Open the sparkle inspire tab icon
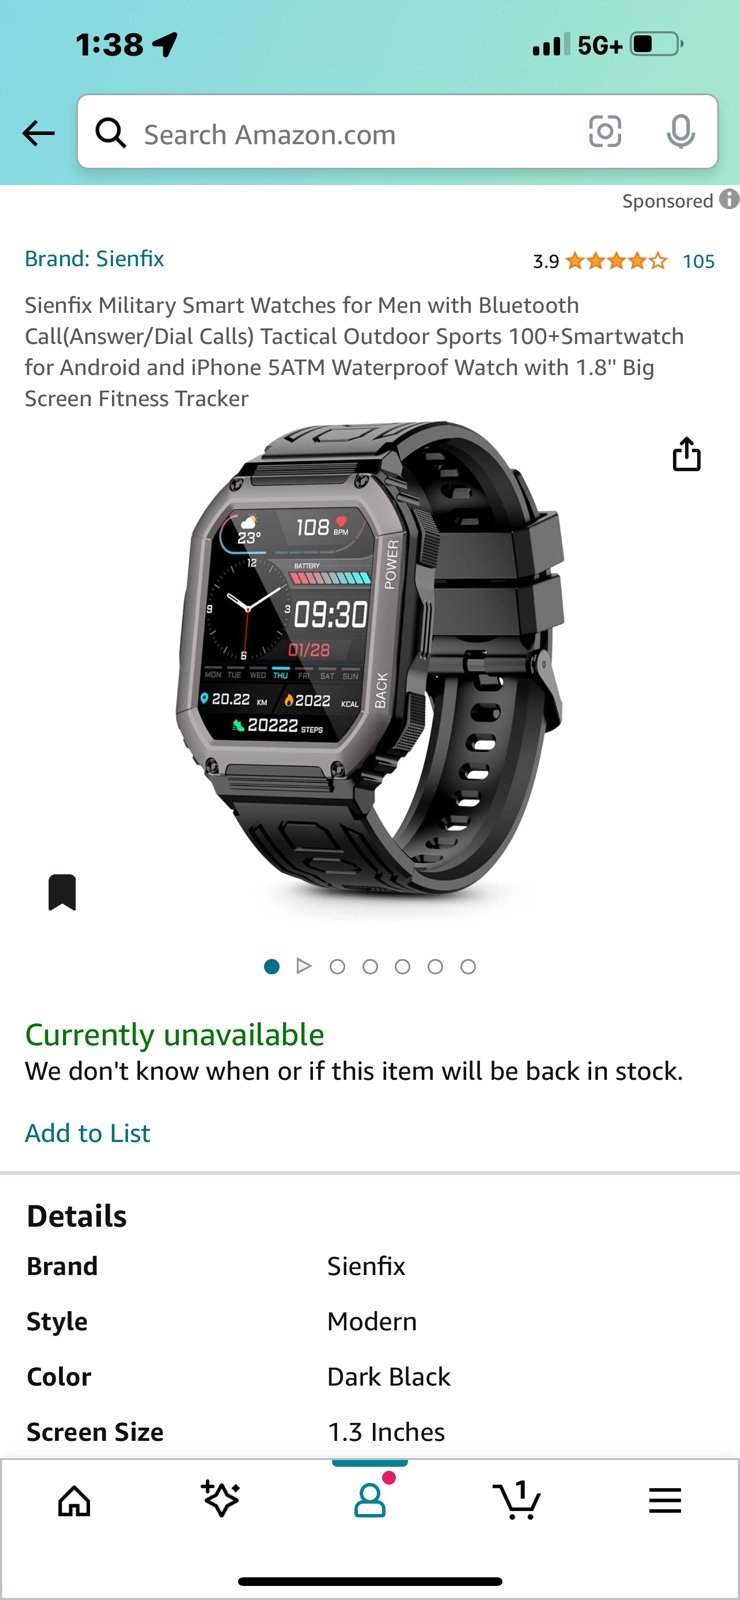The width and height of the screenshot is (740, 1600). [220, 1498]
